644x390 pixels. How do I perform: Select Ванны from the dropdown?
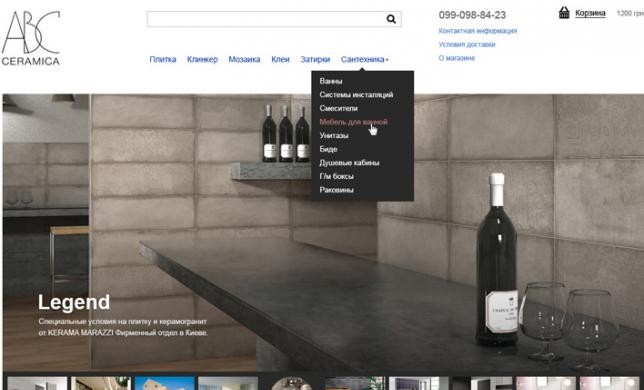pyautogui.click(x=331, y=81)
